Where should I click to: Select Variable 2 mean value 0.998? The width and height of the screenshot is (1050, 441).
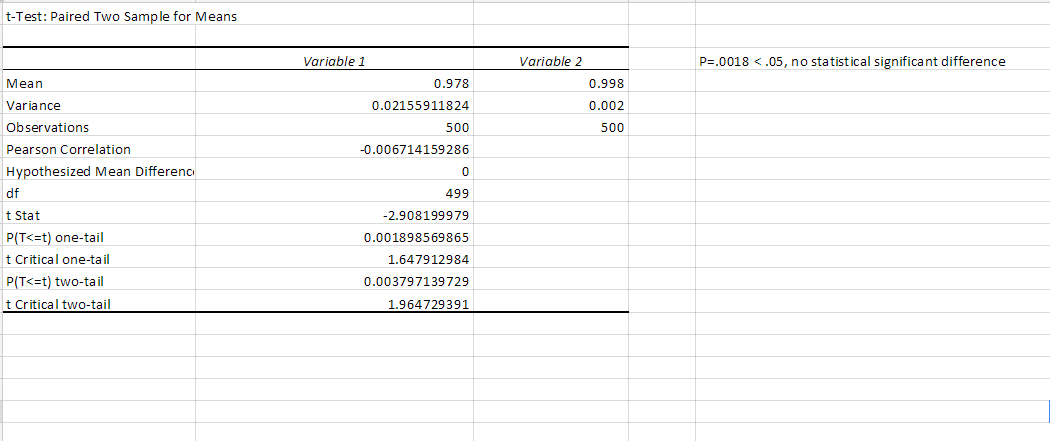click(x=606, y=84)
